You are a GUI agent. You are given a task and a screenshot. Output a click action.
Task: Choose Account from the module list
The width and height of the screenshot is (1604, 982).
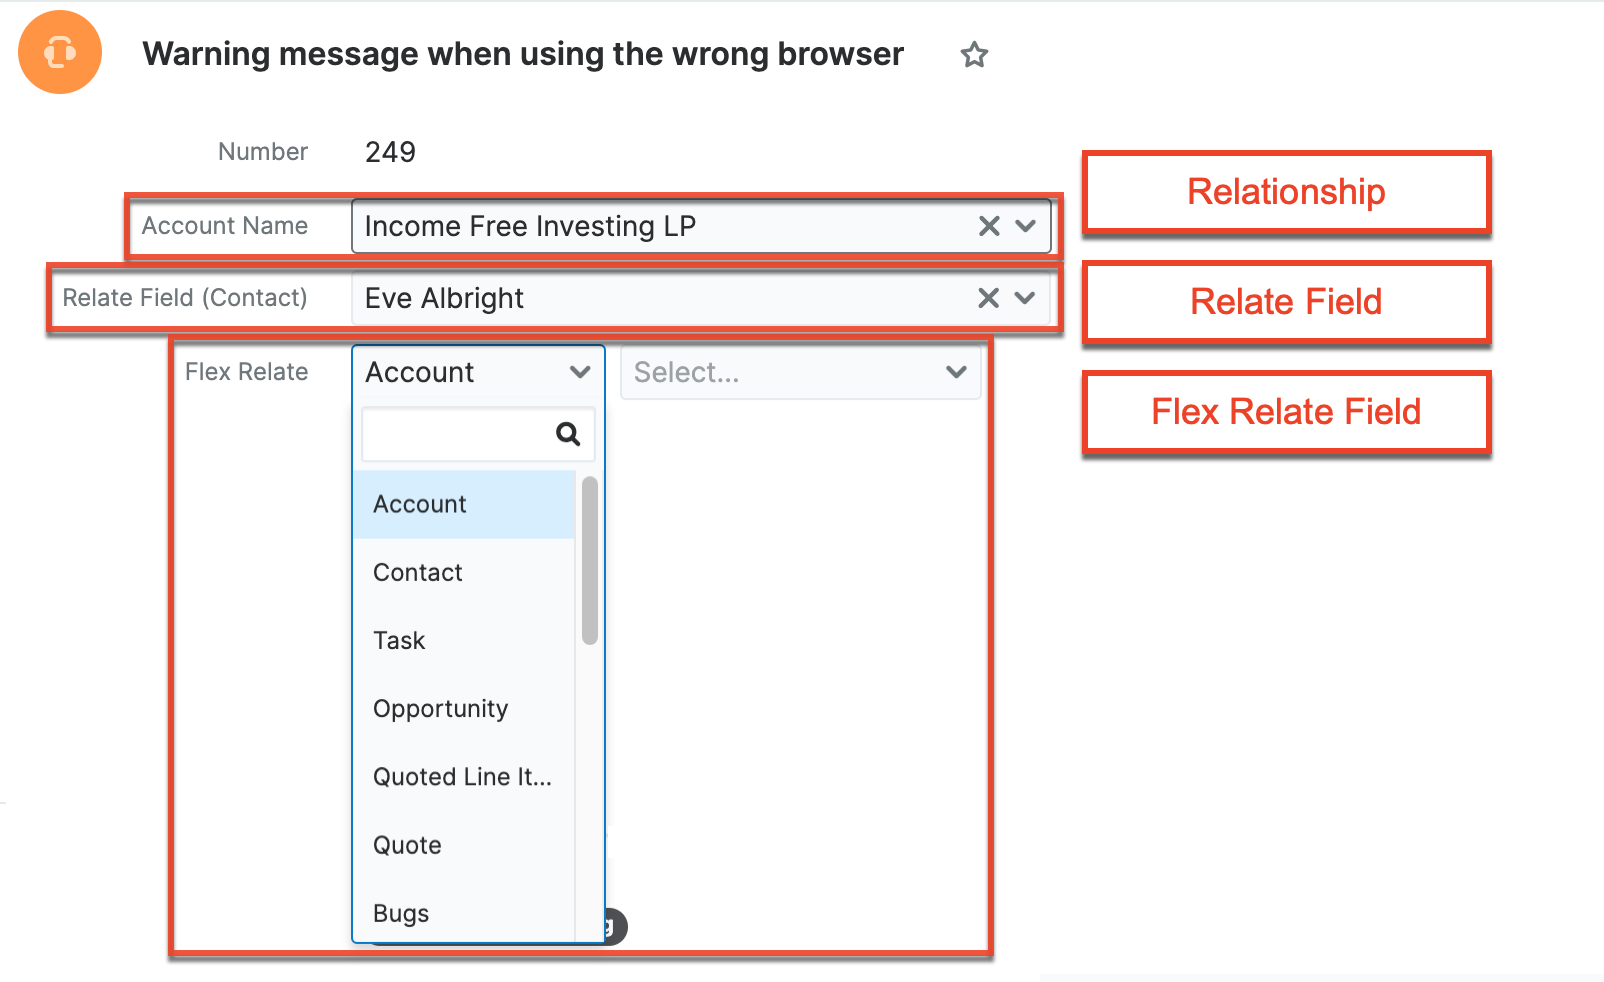420,504
